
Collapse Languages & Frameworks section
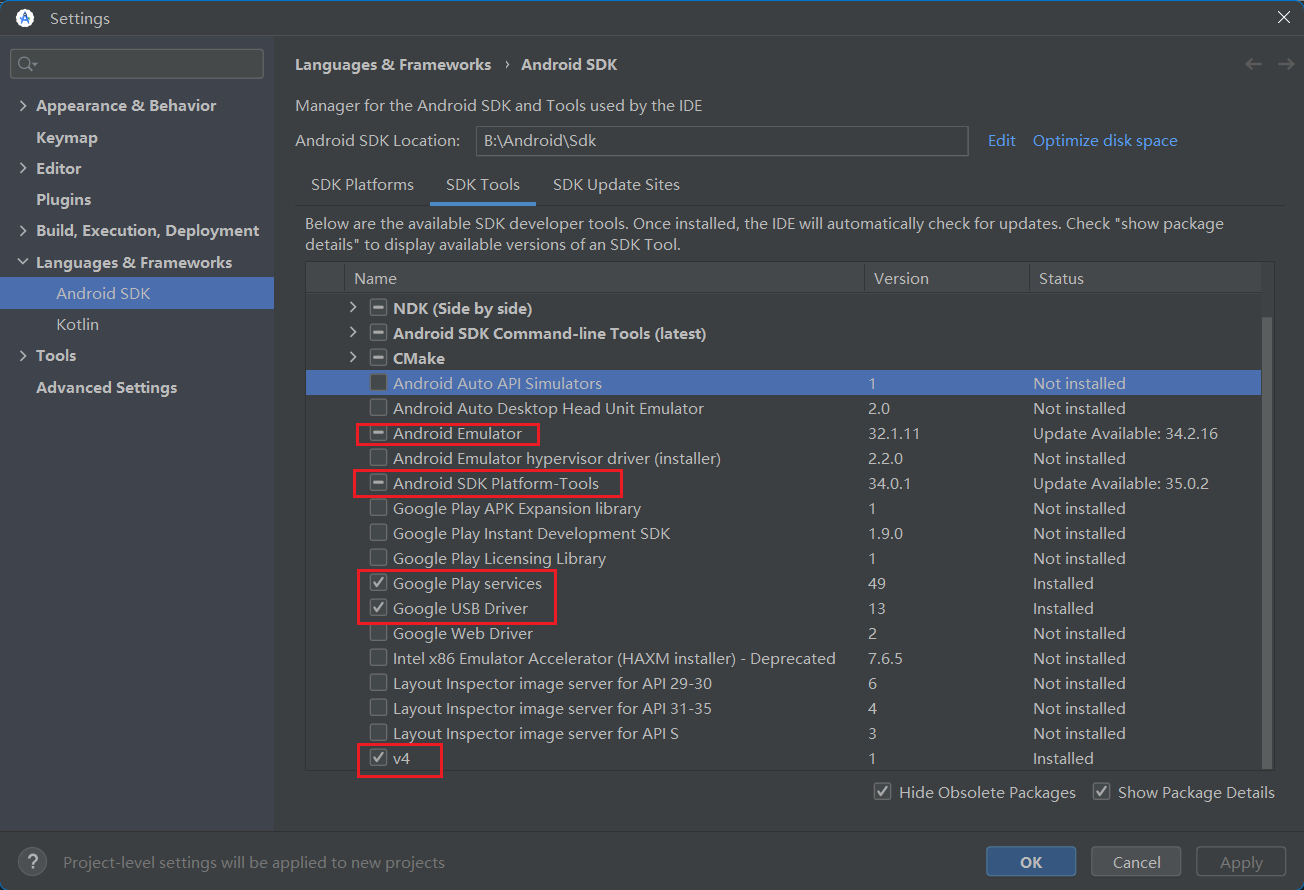[23, 262]
